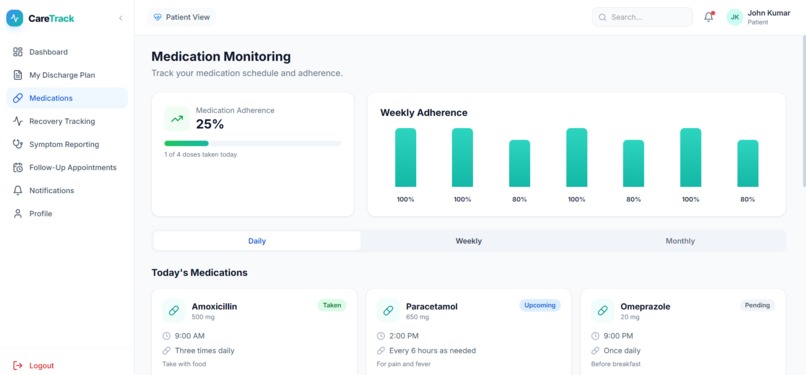
Task: Click the clock icon beside 9:00 AM
Action: [167, 336]
